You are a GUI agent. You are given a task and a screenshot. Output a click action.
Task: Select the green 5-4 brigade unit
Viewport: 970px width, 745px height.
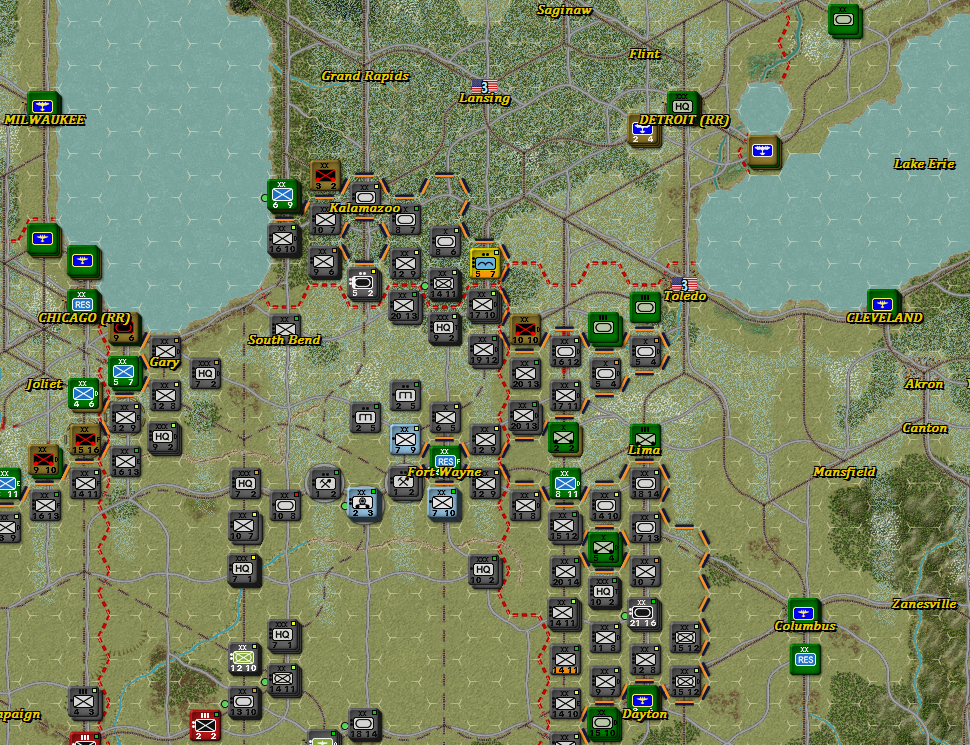click(603, 548)
